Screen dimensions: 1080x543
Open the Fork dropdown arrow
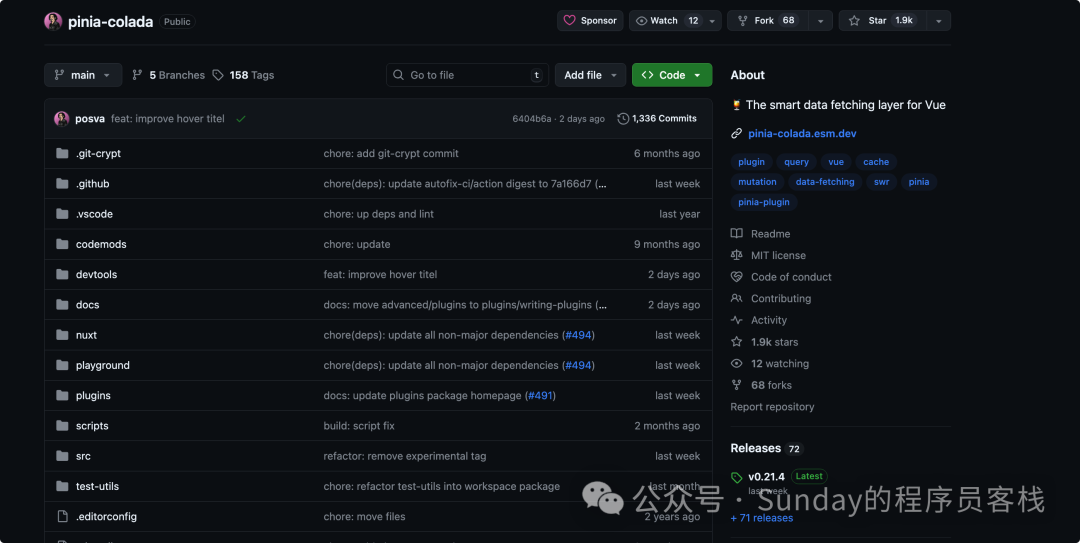pyautogui.click(x=820, y=21)
